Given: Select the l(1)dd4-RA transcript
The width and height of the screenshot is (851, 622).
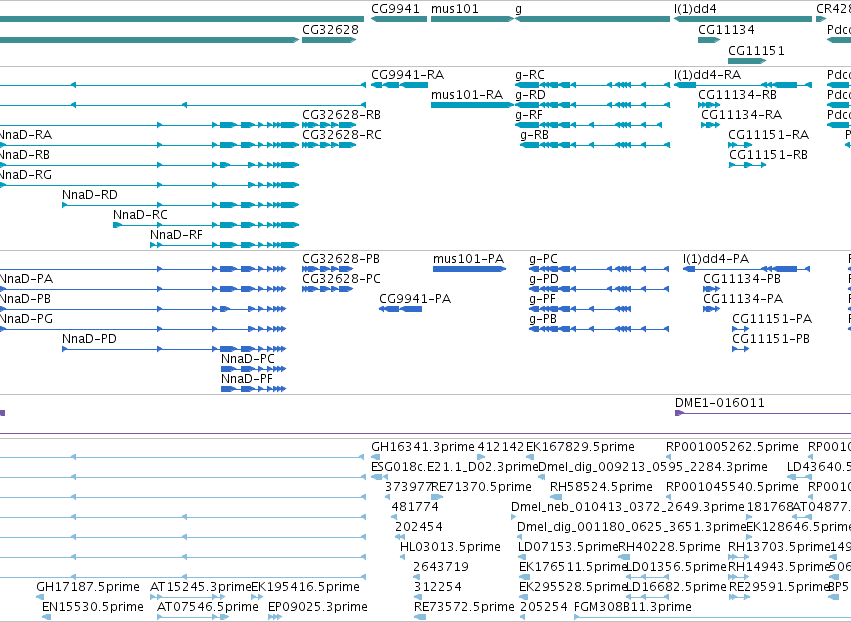Looking at the screenshot, I should coord(743,85).
